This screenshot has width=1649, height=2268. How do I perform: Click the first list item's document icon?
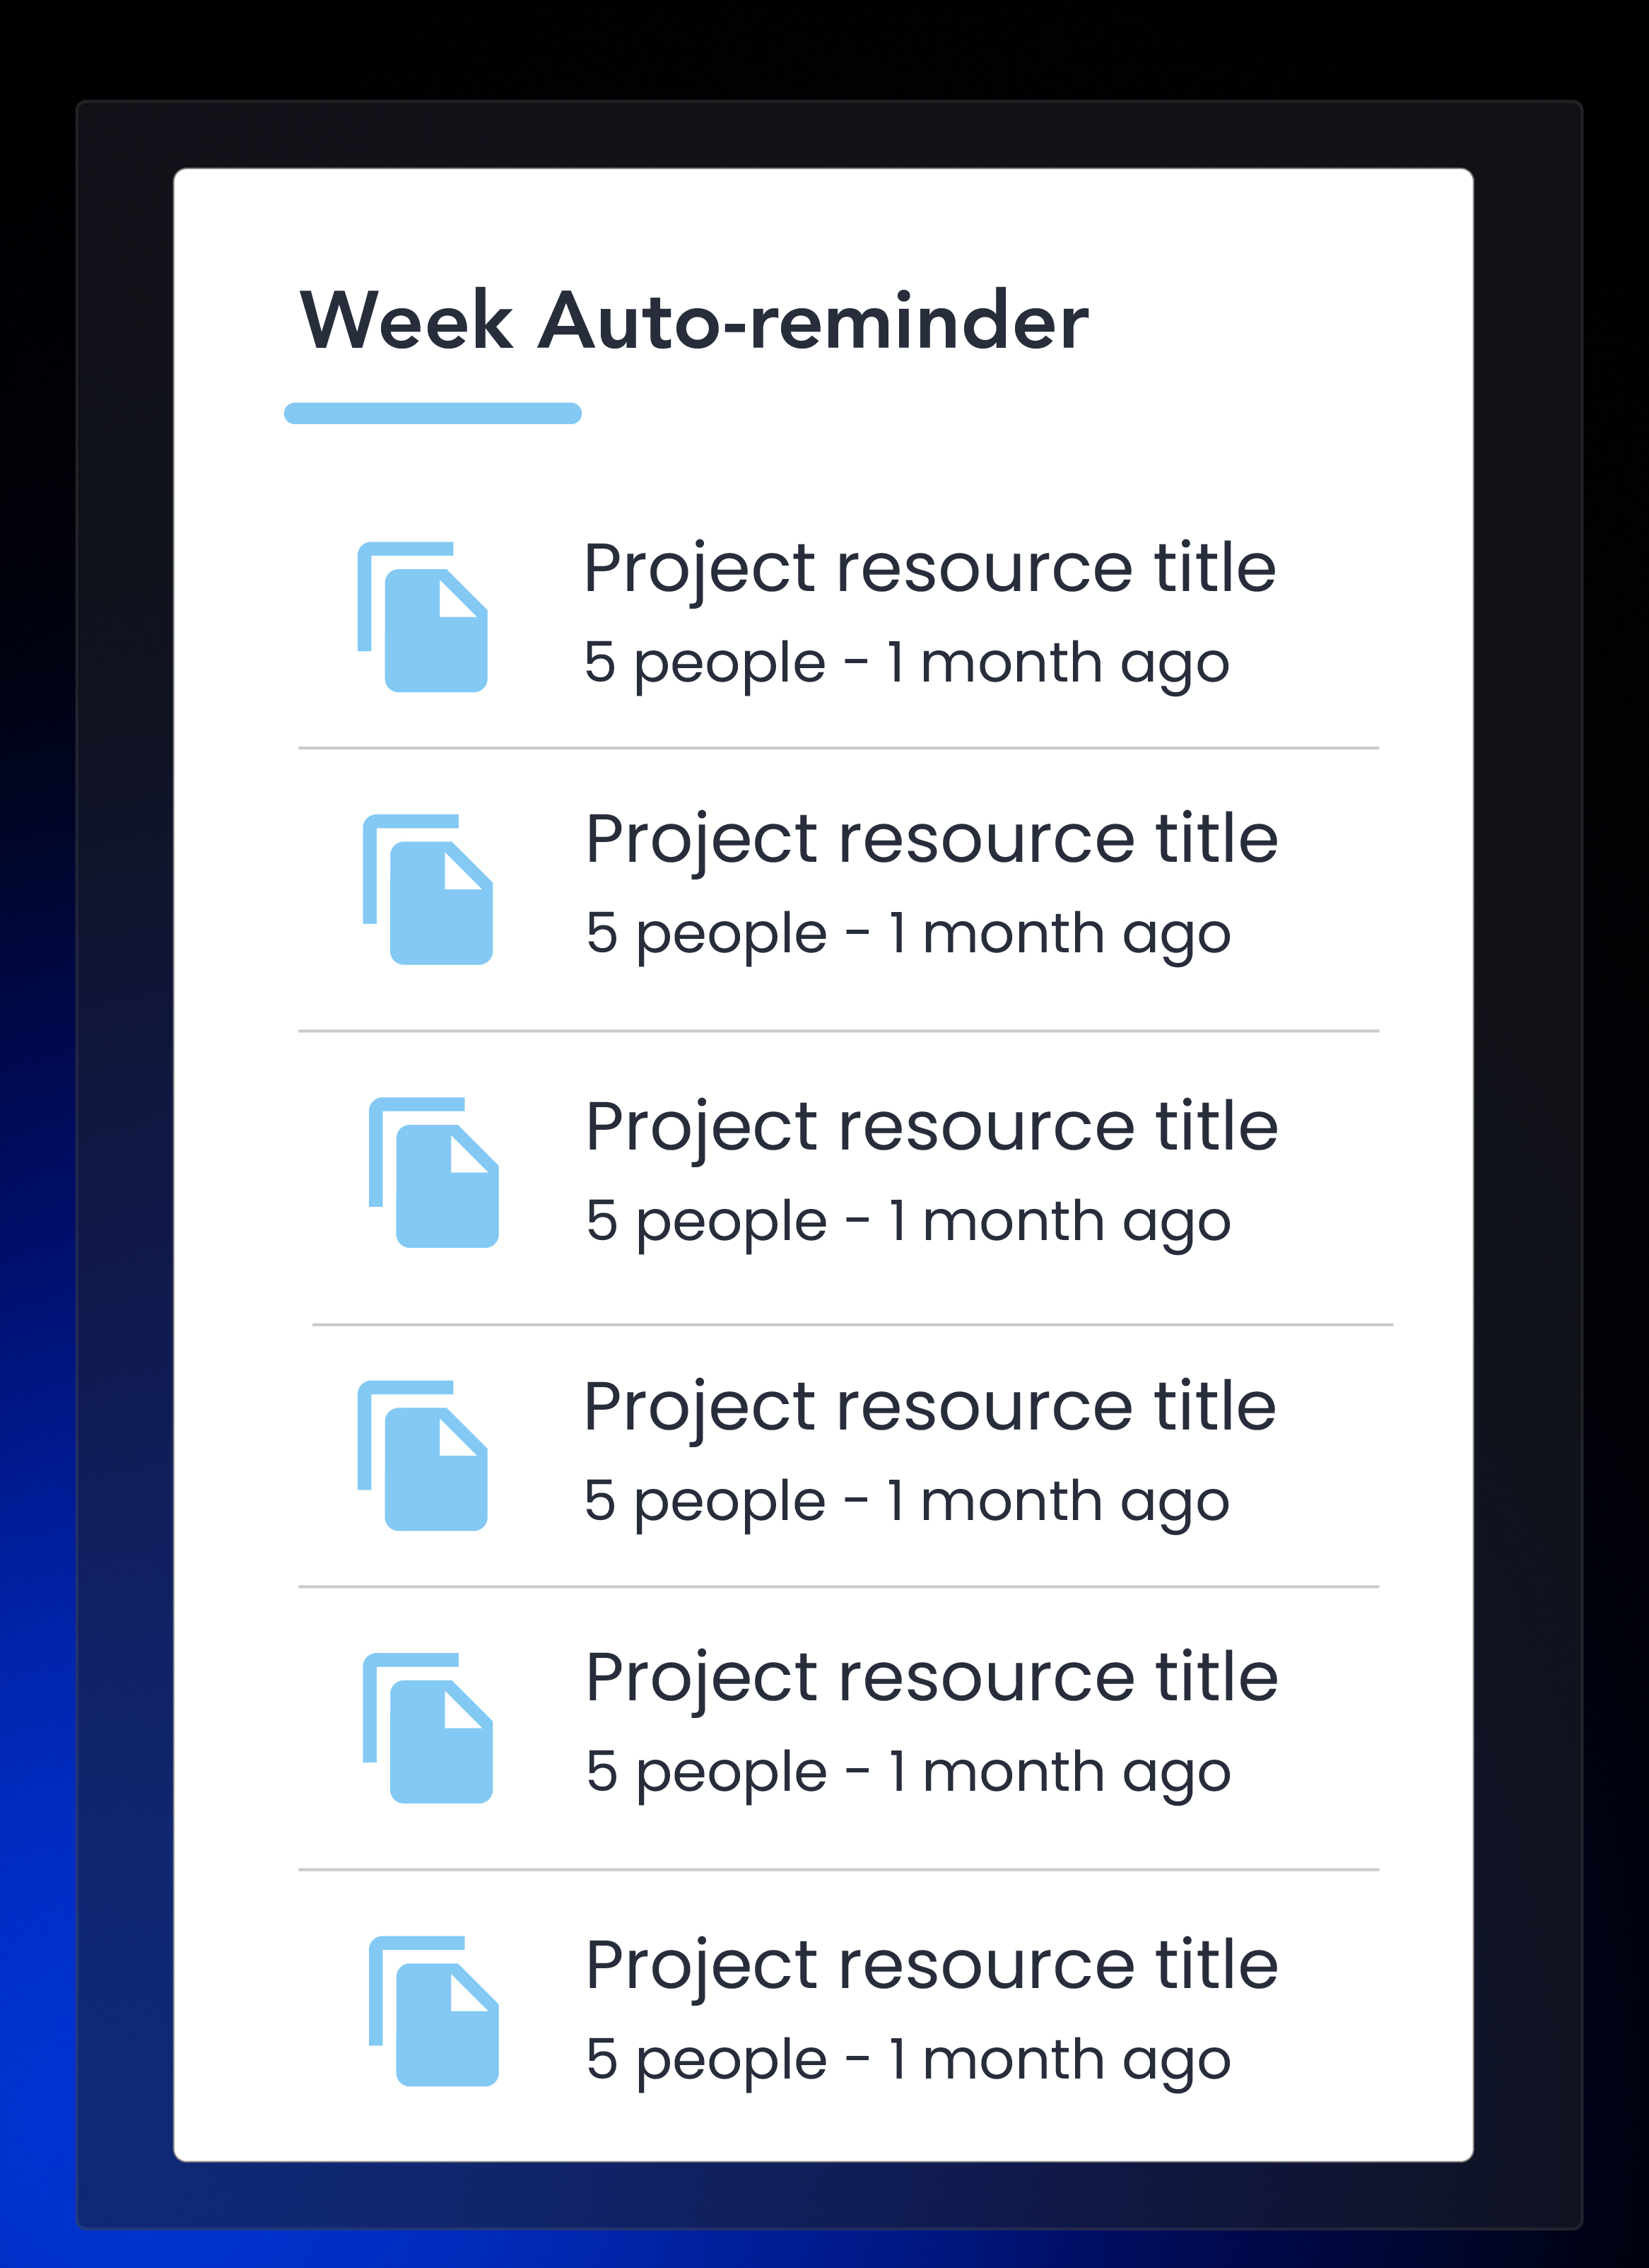(423, 617)
